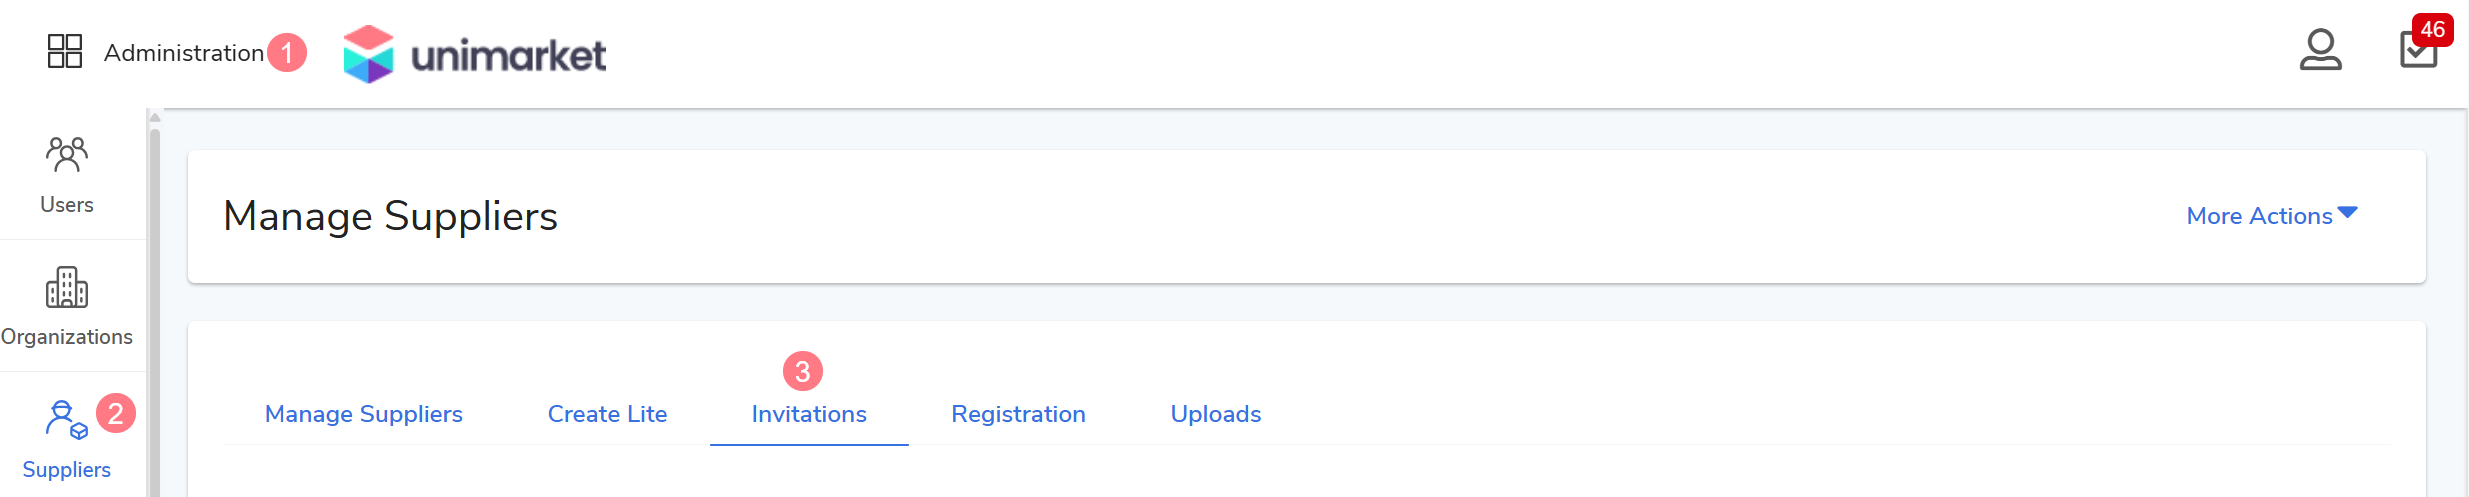Select the Users group icon in sidebar

click(67, 155)
